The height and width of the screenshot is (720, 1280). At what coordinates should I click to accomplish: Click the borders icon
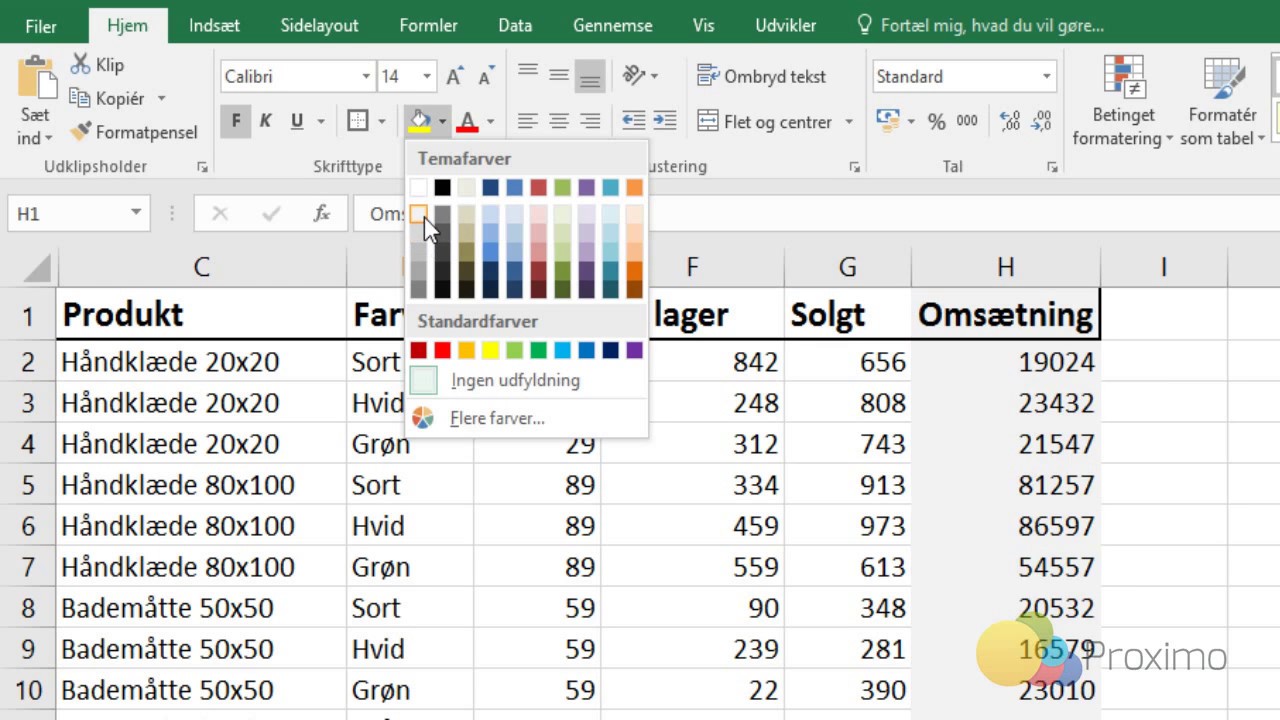(357, 121)
